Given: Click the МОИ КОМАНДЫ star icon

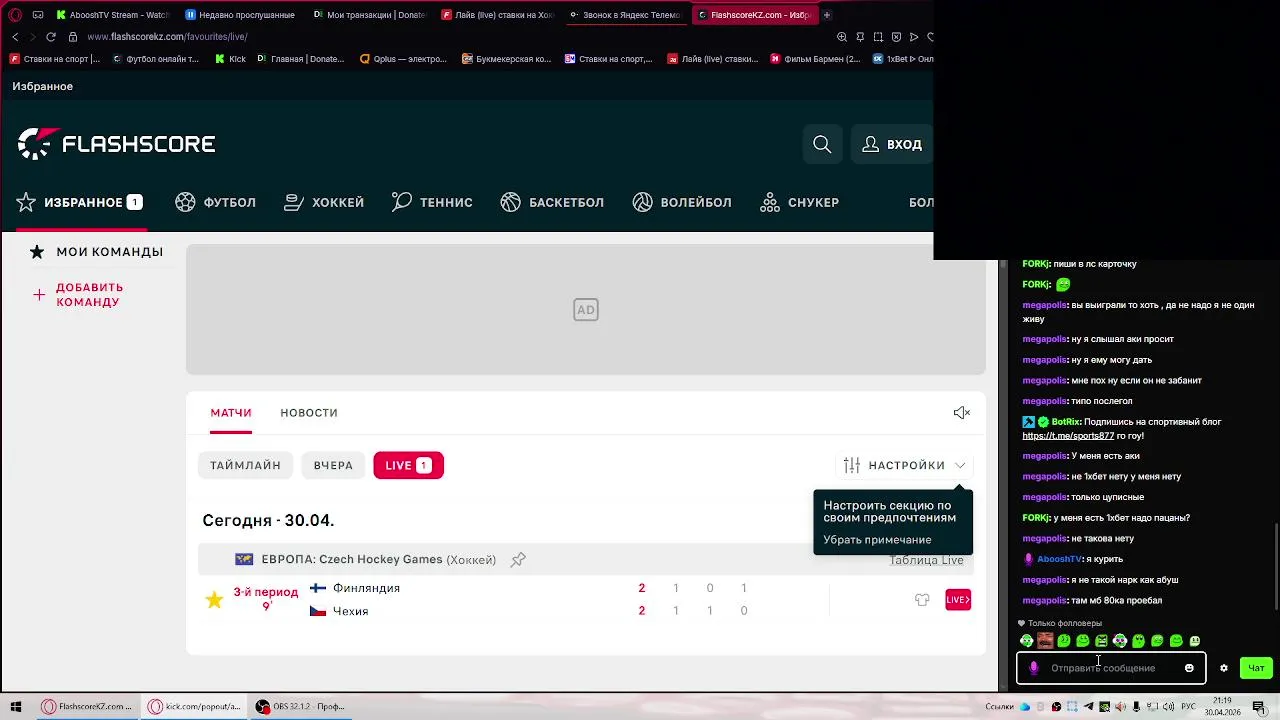Looking at the screenshot, I should click(x=37, y=252).
